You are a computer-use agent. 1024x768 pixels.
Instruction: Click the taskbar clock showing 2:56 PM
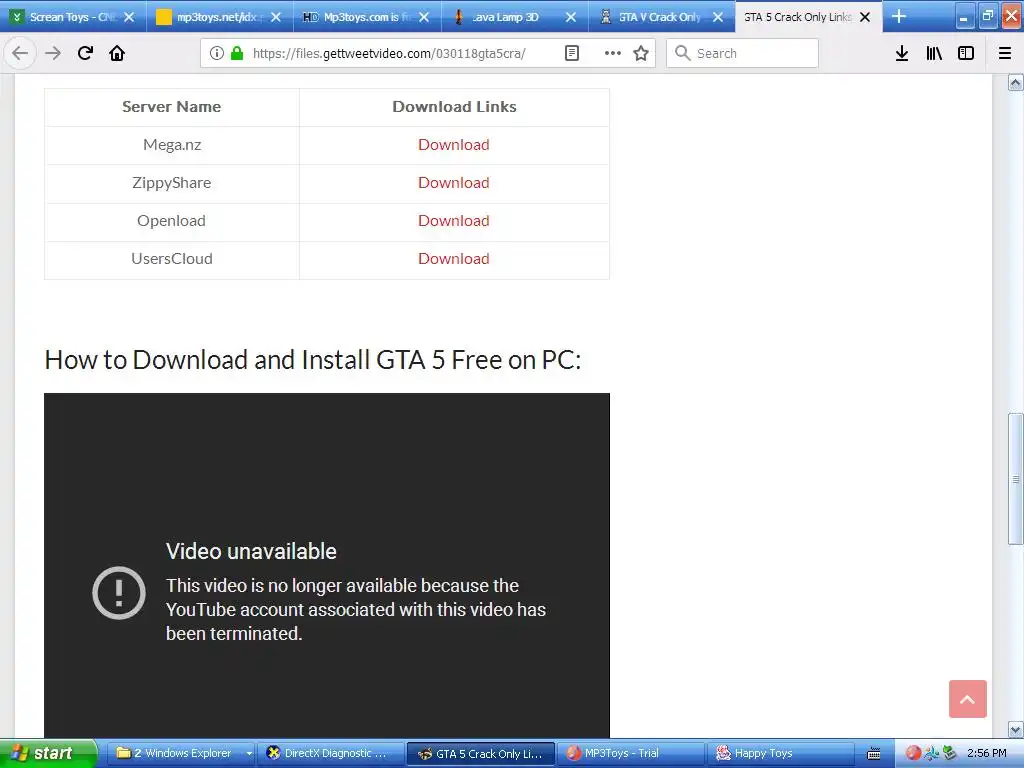click(x=987, y=753)
